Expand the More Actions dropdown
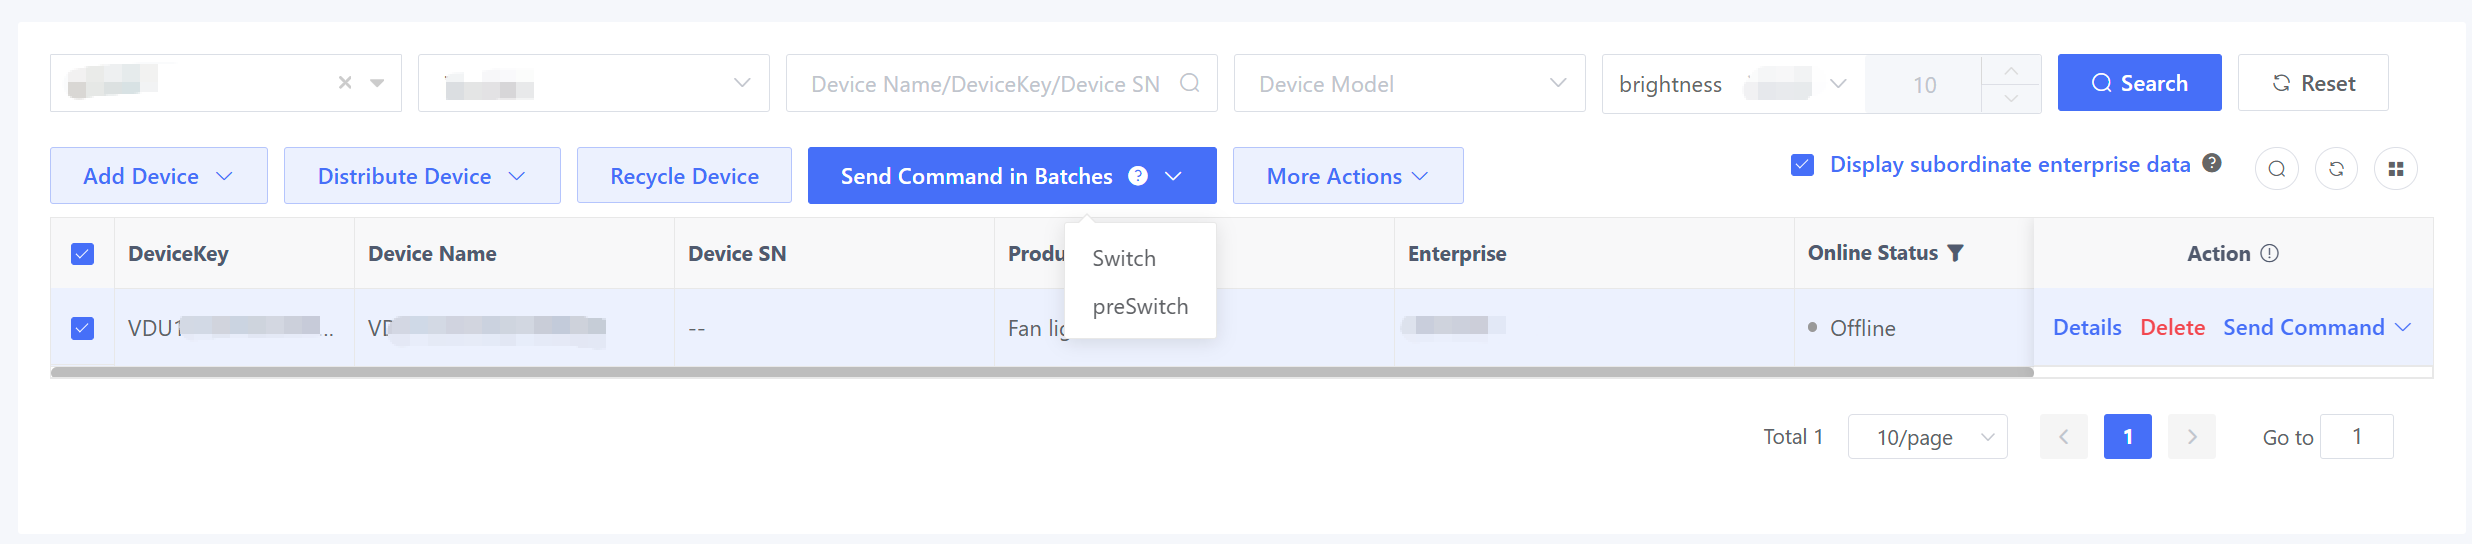Screen dimensions: 2472x544 pyautogui.click(x=1347, y=176)
